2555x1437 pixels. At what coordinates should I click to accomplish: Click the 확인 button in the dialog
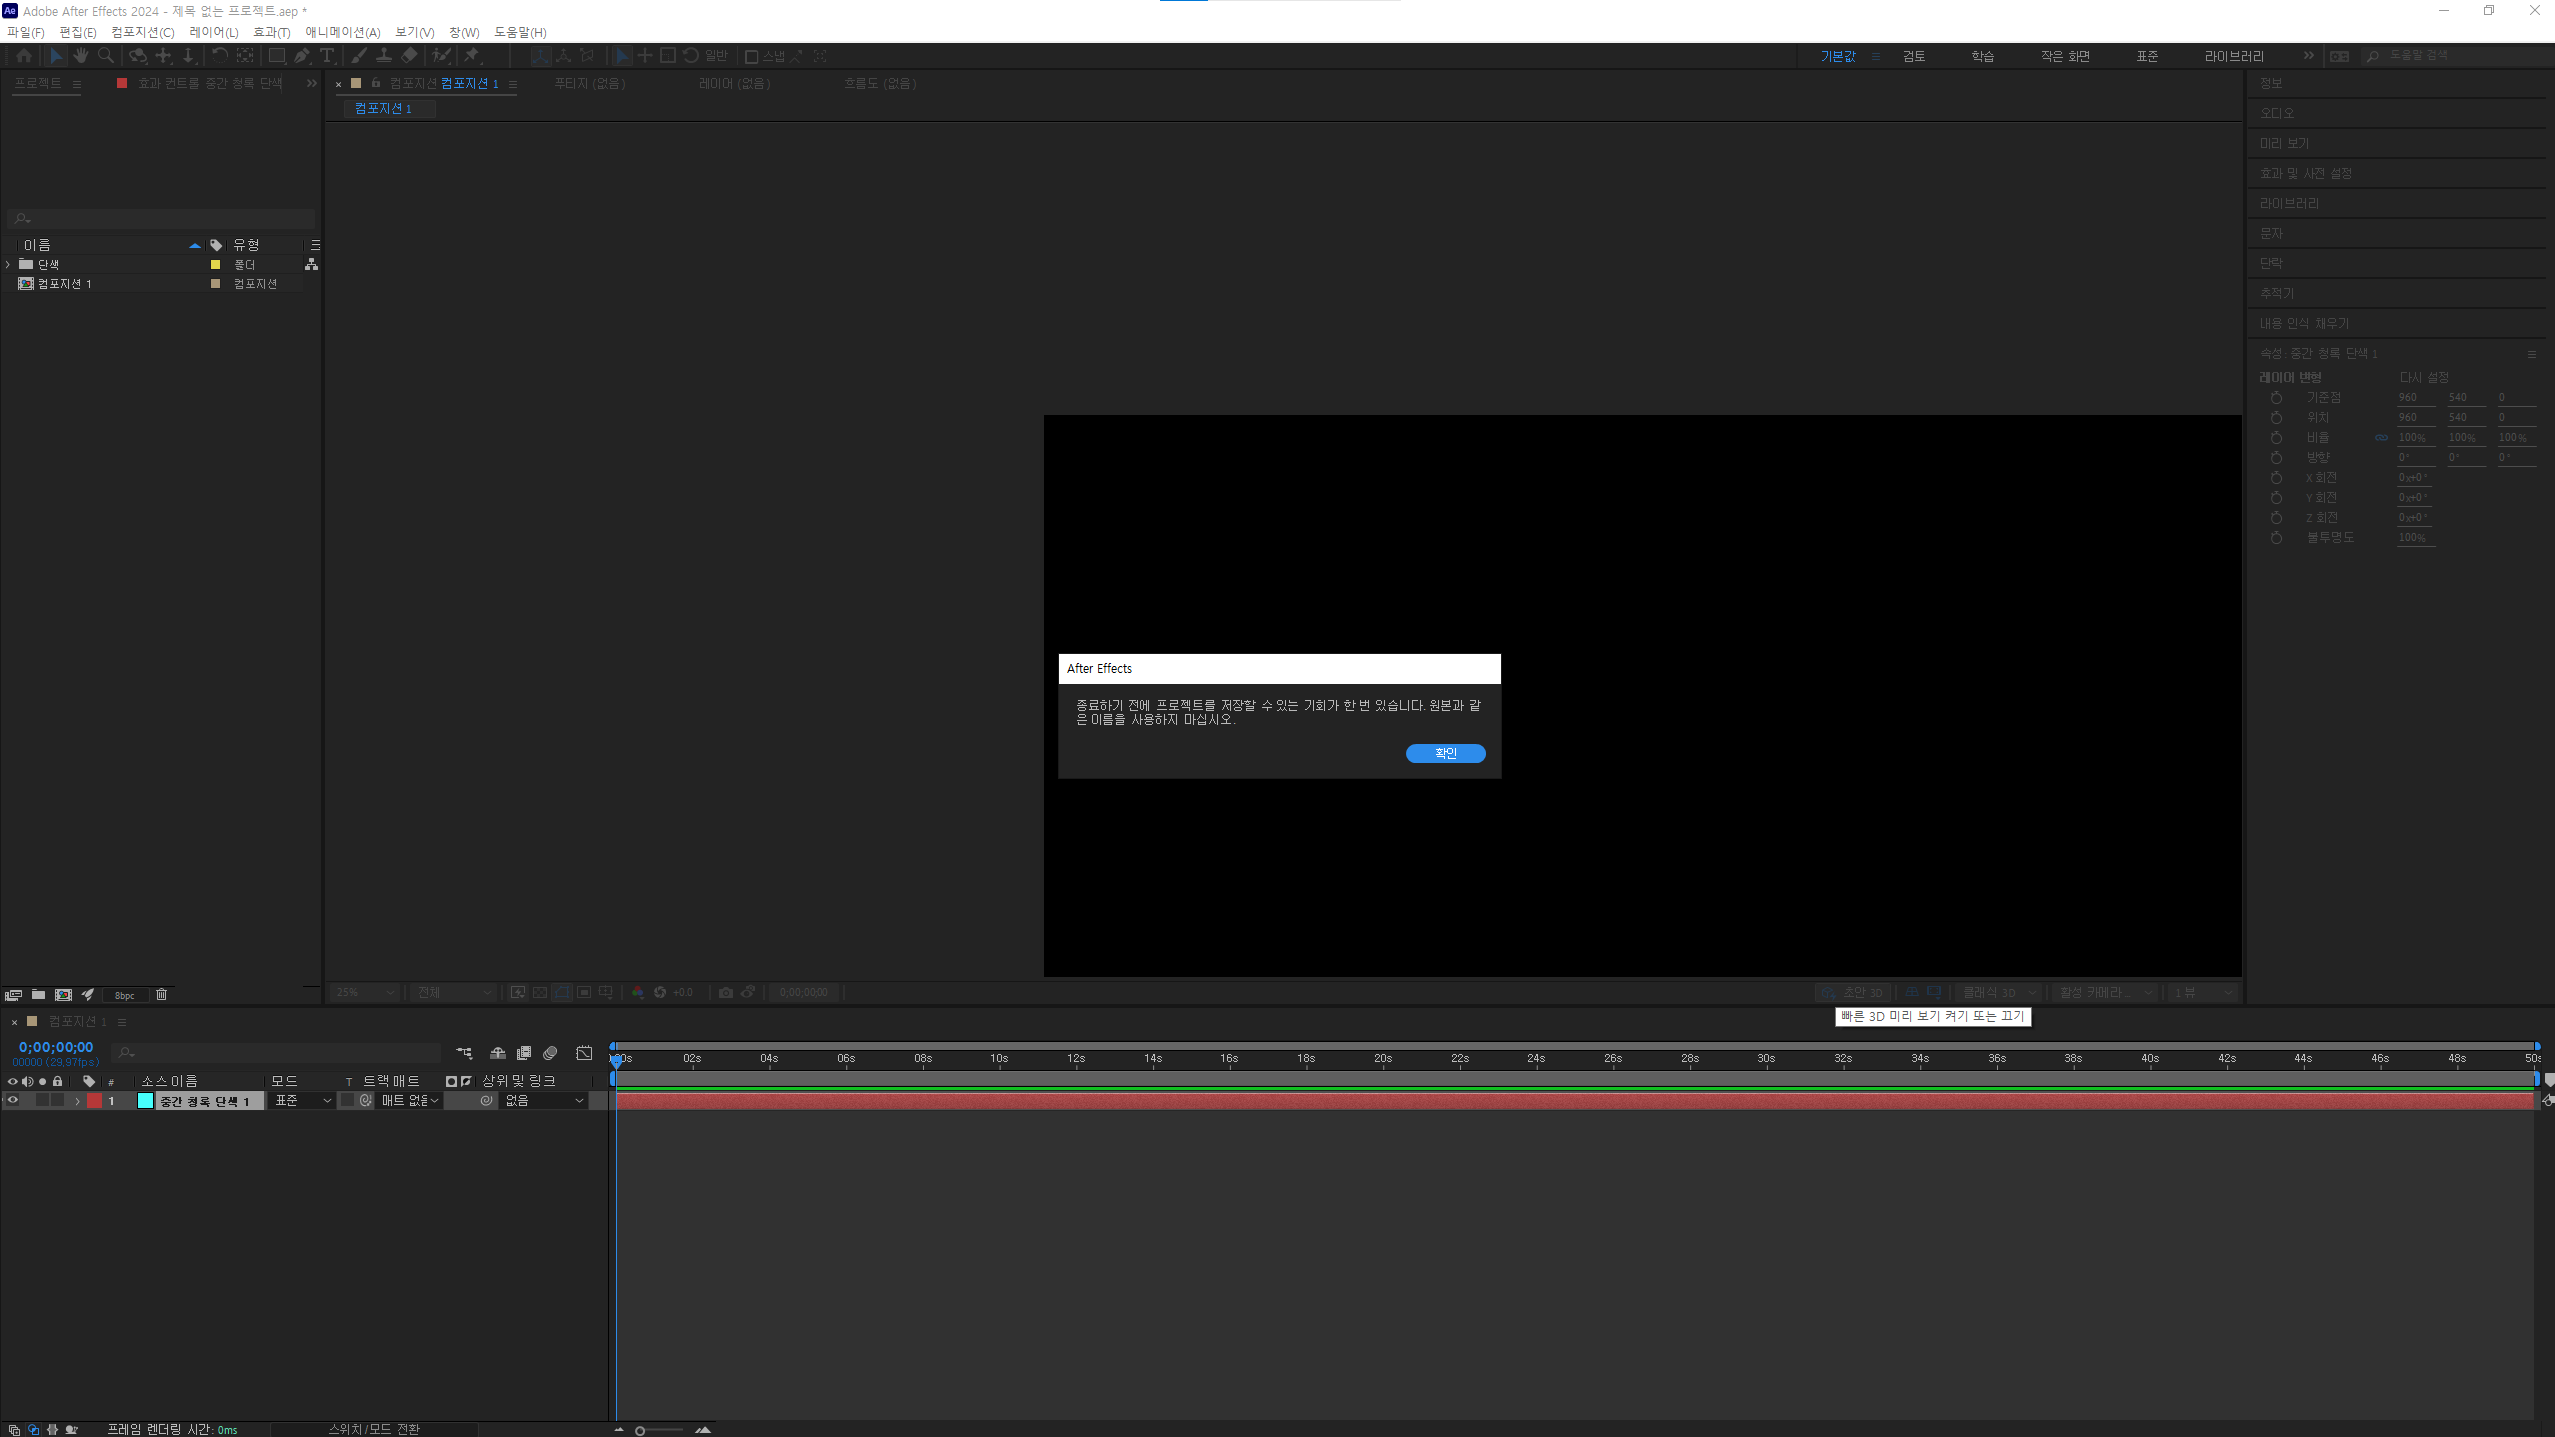1445,753
